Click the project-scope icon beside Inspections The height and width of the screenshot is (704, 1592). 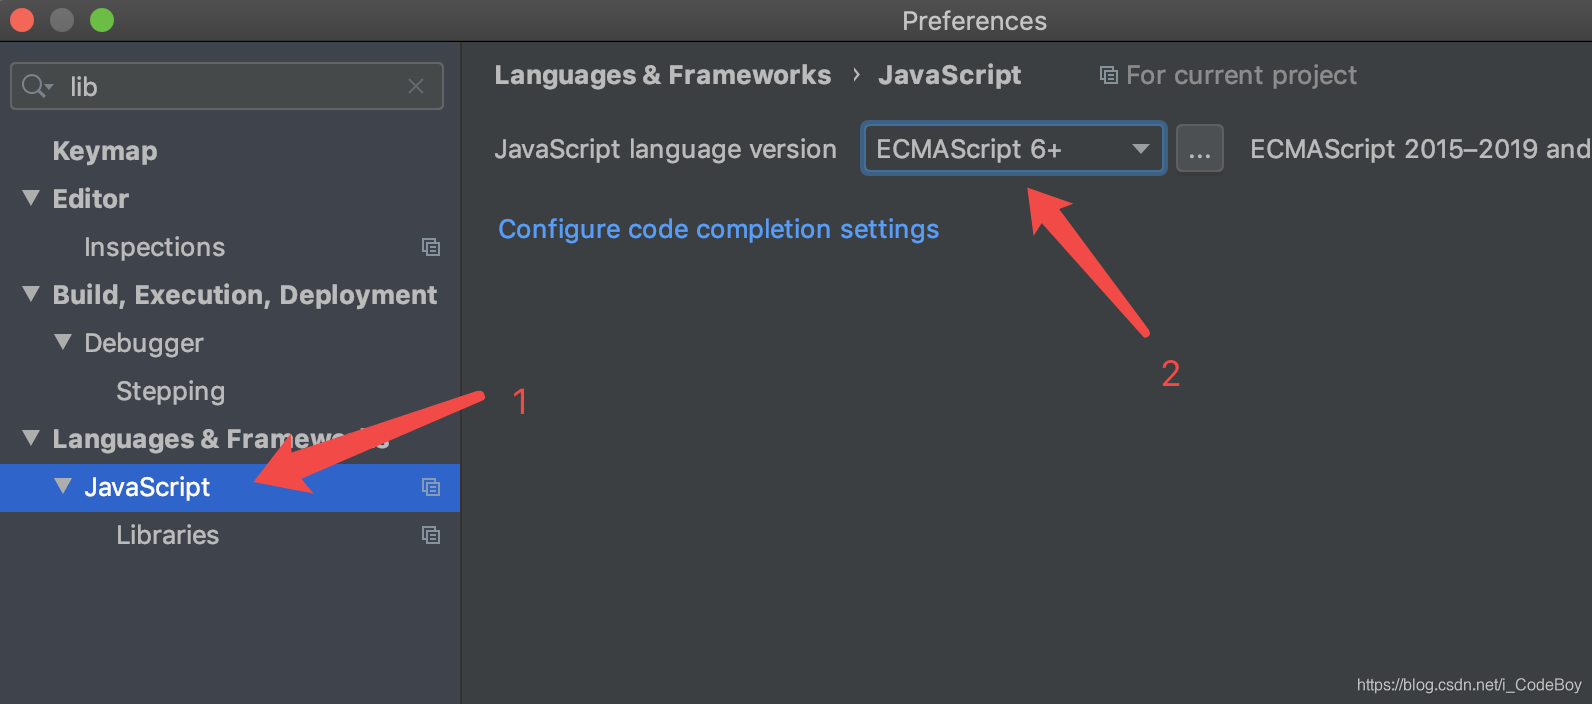(431, 247)
